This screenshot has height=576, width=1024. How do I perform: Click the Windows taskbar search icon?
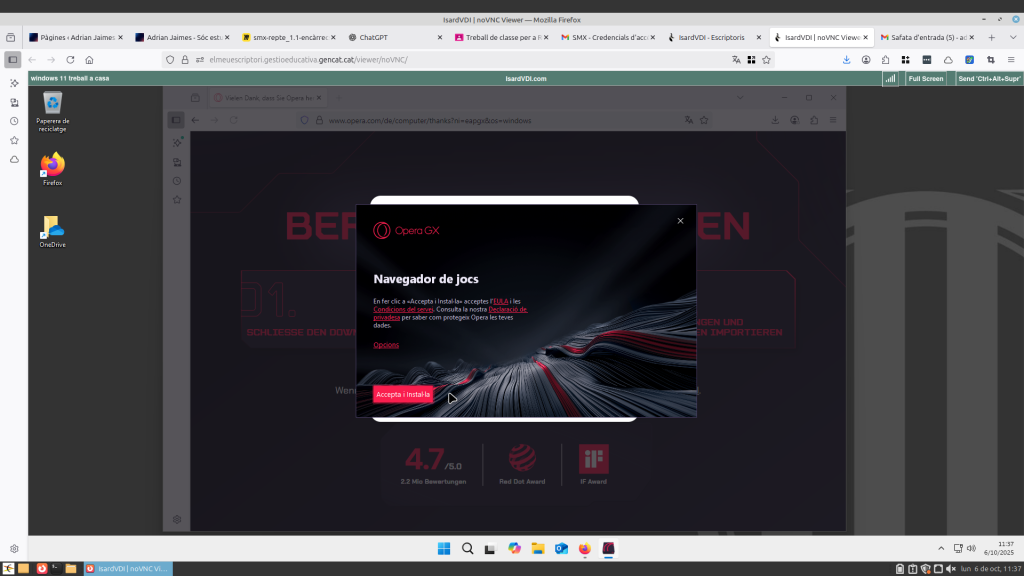[467, 548]
